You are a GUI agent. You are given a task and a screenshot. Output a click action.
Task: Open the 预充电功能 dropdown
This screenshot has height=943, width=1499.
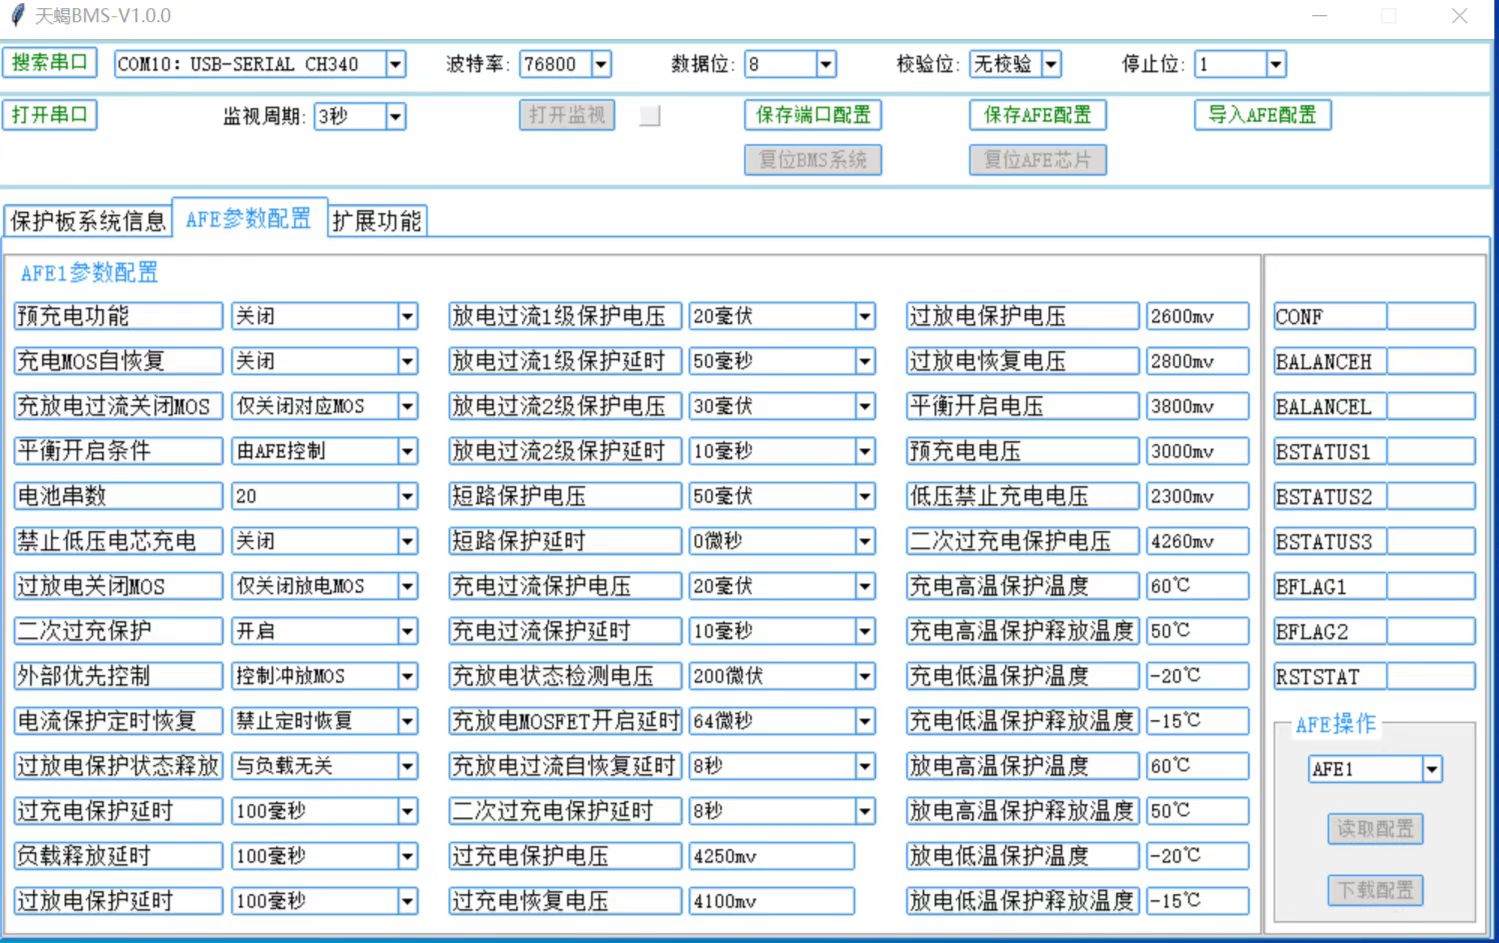[x=407, y=317]
